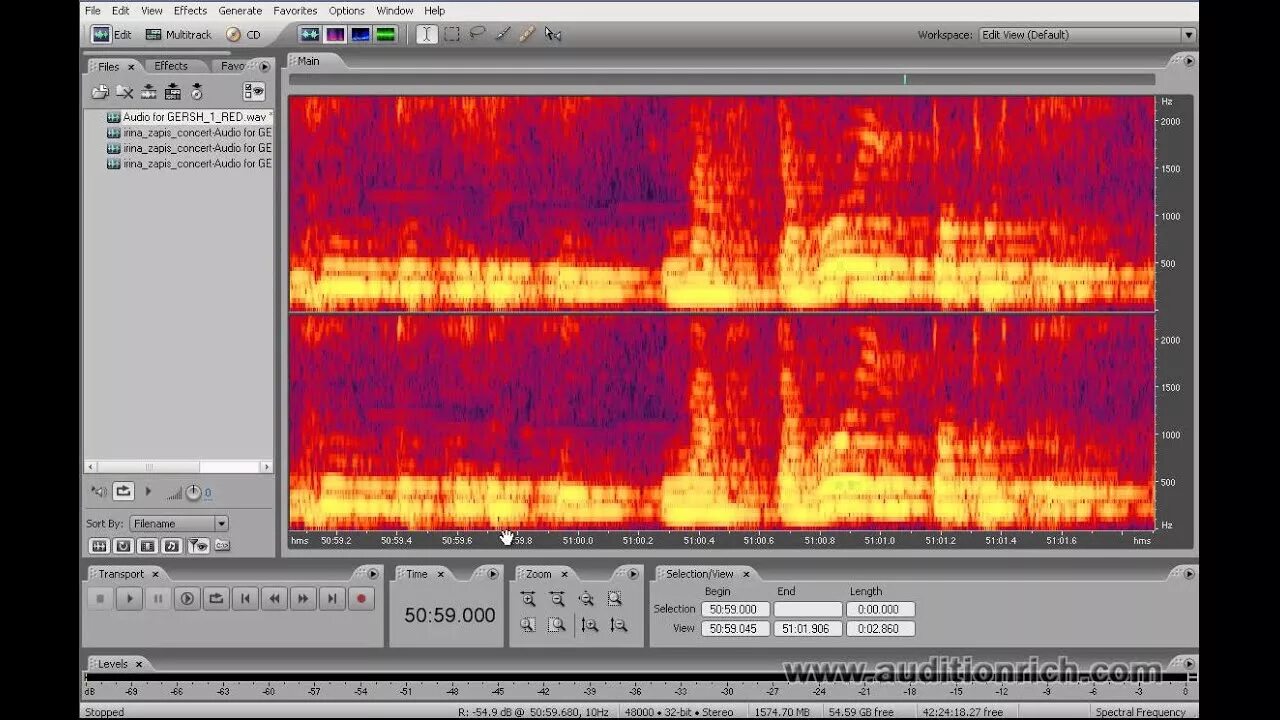Image resolution: width=1280 pixels, height=720 pixels.
Task: Toggle Loop Play in Files panel
Action: pyautogui.click(x=123, y=491)
